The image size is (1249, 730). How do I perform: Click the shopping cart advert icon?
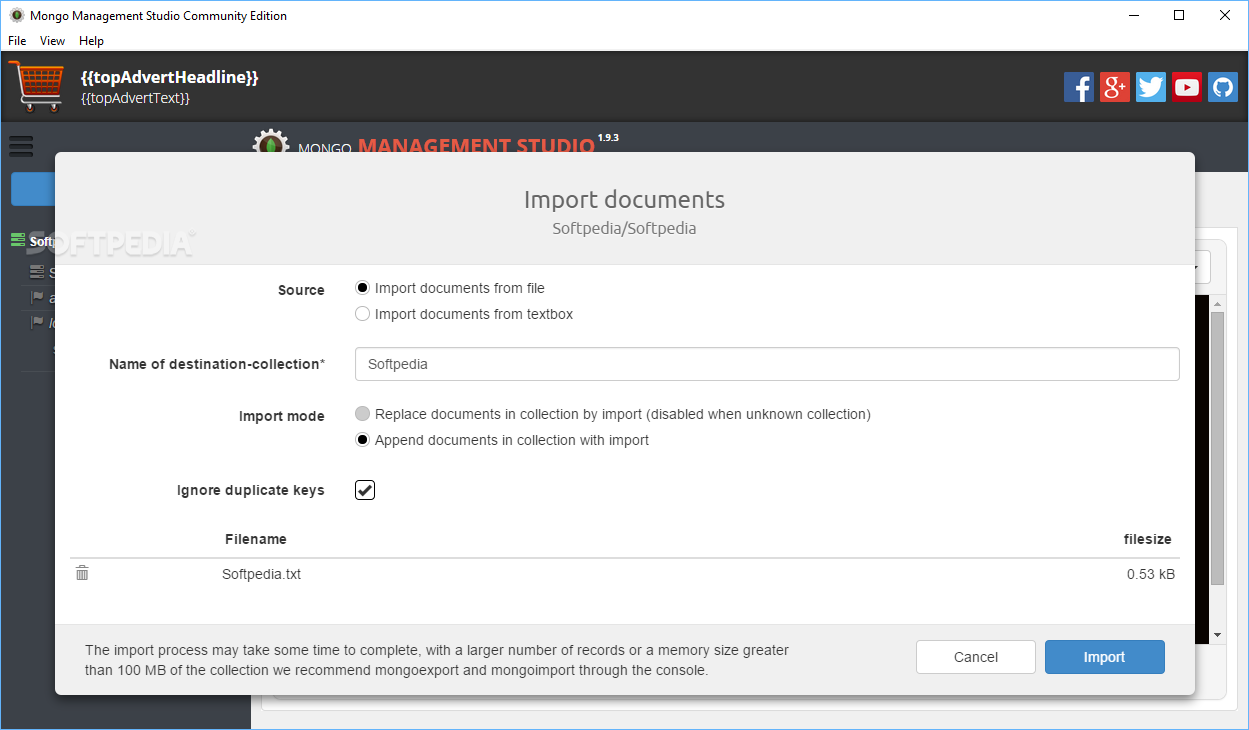[36, 86]
